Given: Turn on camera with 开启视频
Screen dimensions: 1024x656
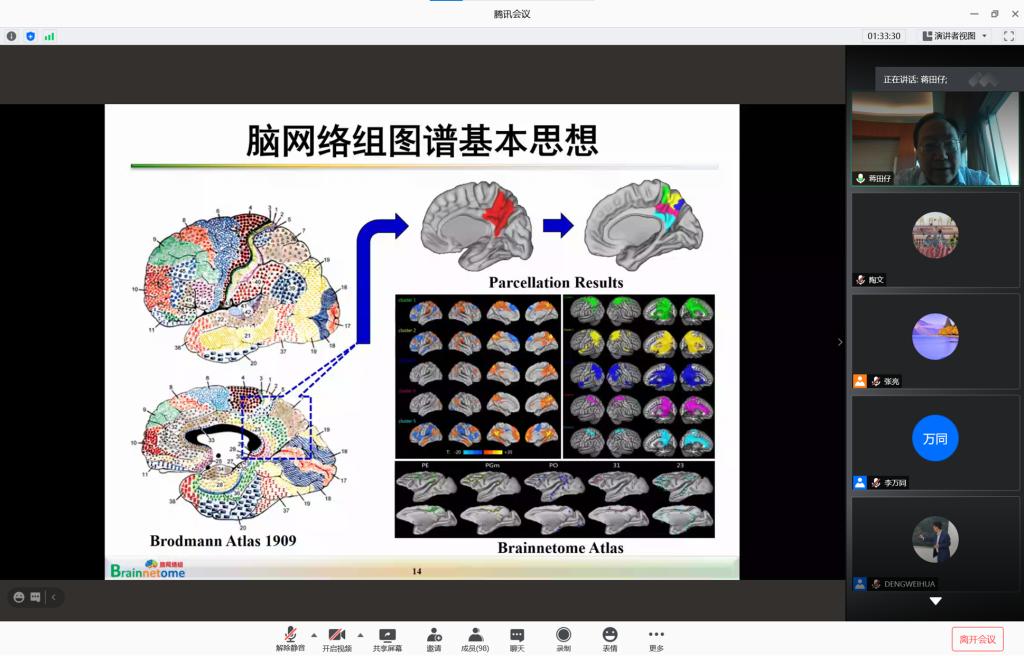Looking at the screenshot, I should tap(337, 638).
